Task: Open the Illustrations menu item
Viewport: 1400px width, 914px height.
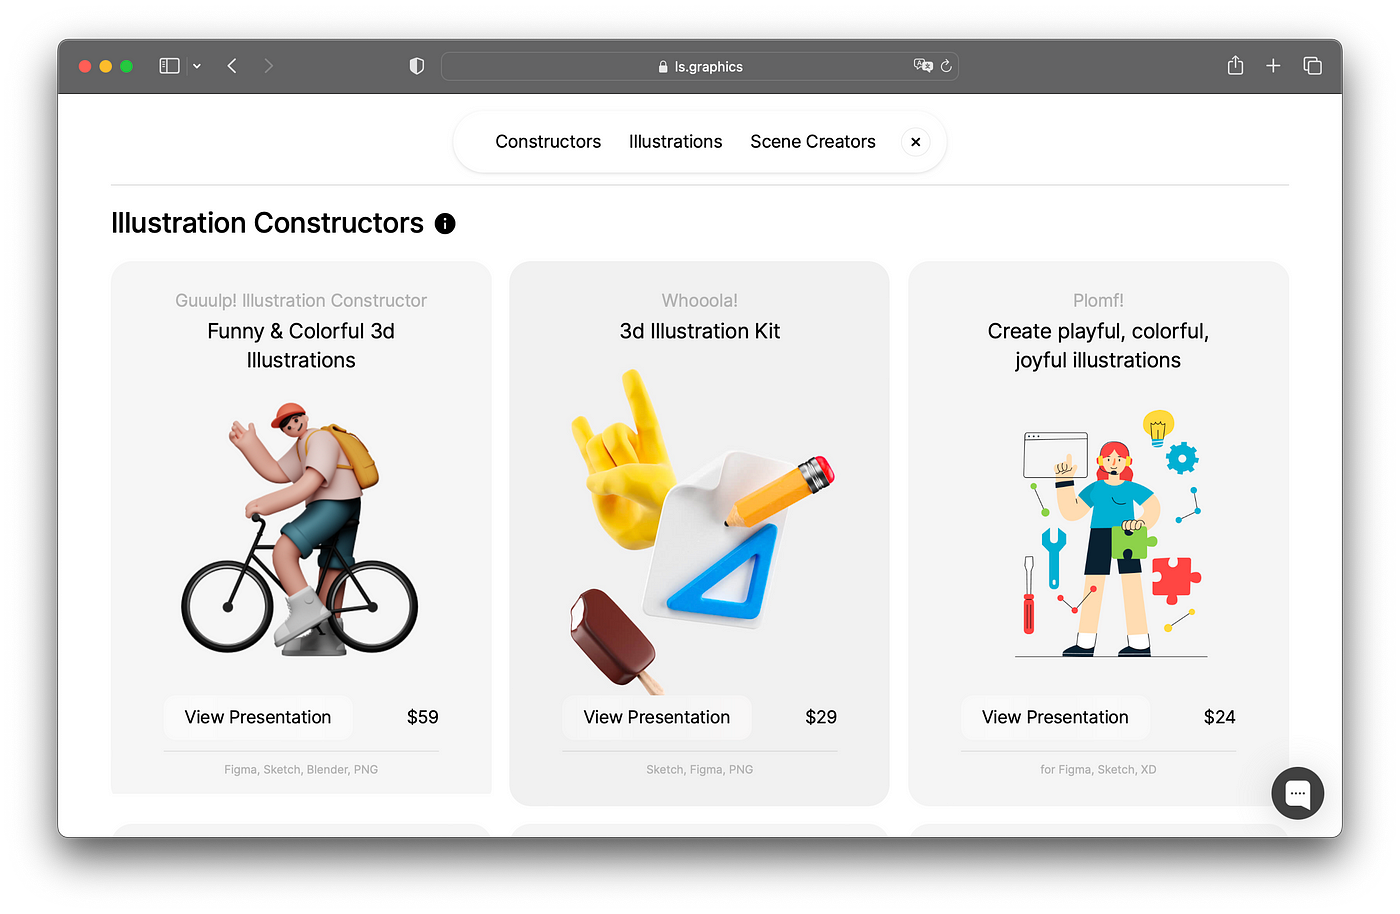Action: coord(675,142)
